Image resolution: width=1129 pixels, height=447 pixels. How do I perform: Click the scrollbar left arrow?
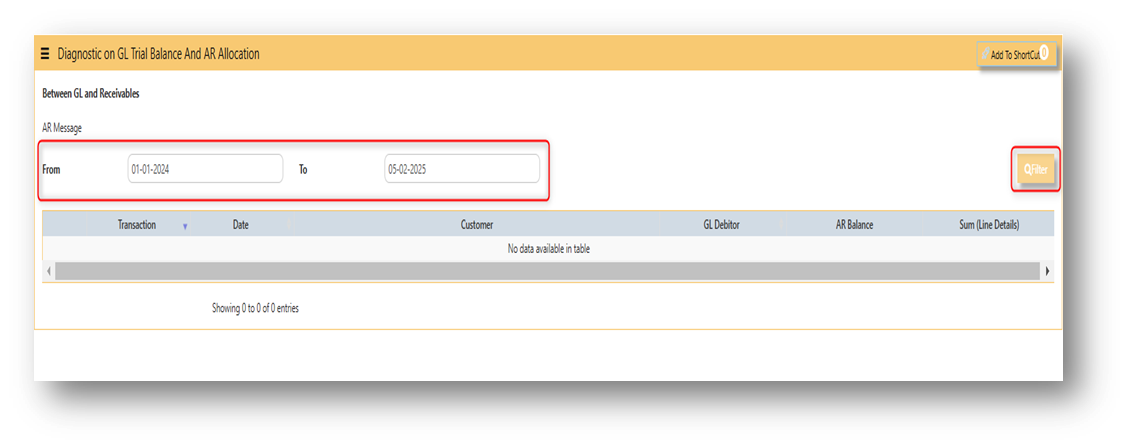click(49, 271)
